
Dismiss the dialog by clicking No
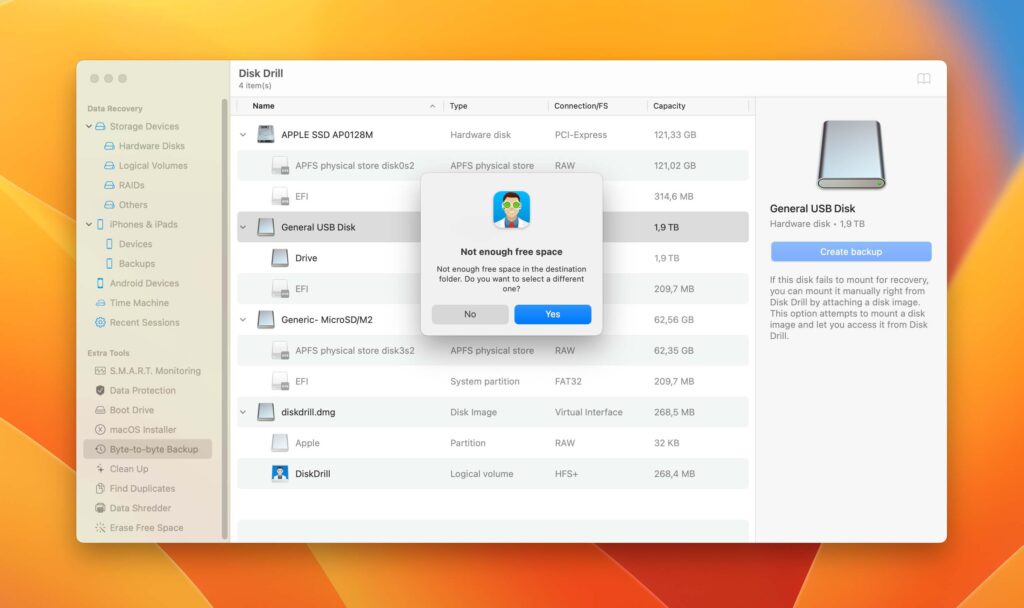469,314
